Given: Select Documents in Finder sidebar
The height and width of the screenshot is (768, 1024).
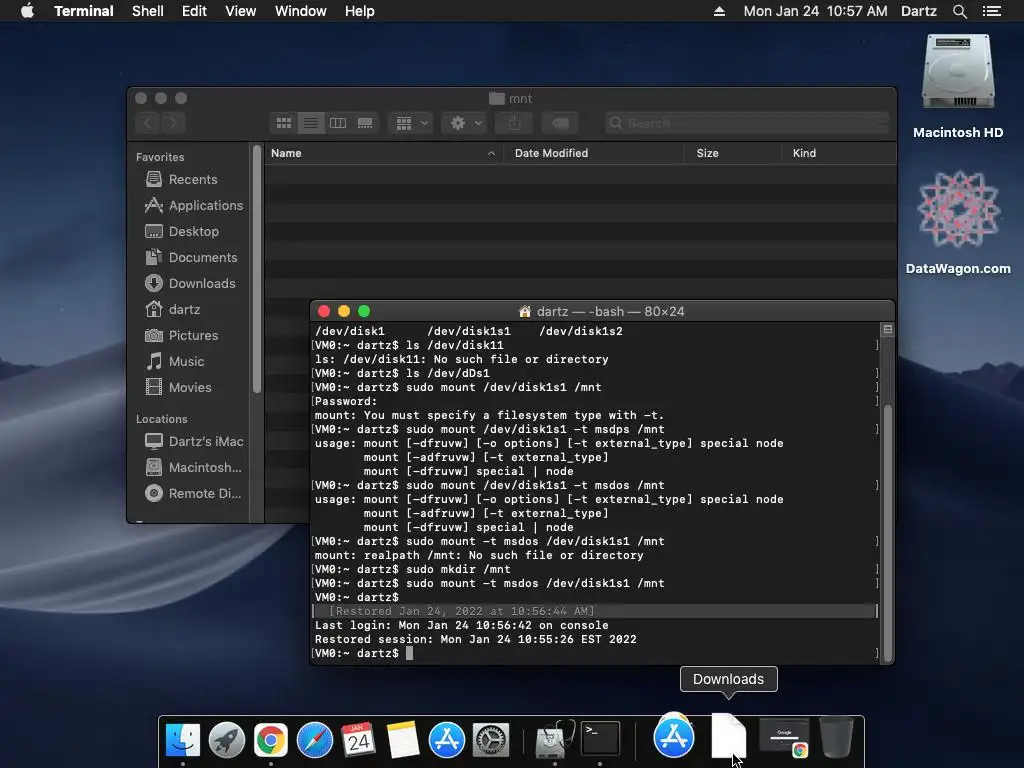Looking at the screenshot, I should [x=193, y=257].
